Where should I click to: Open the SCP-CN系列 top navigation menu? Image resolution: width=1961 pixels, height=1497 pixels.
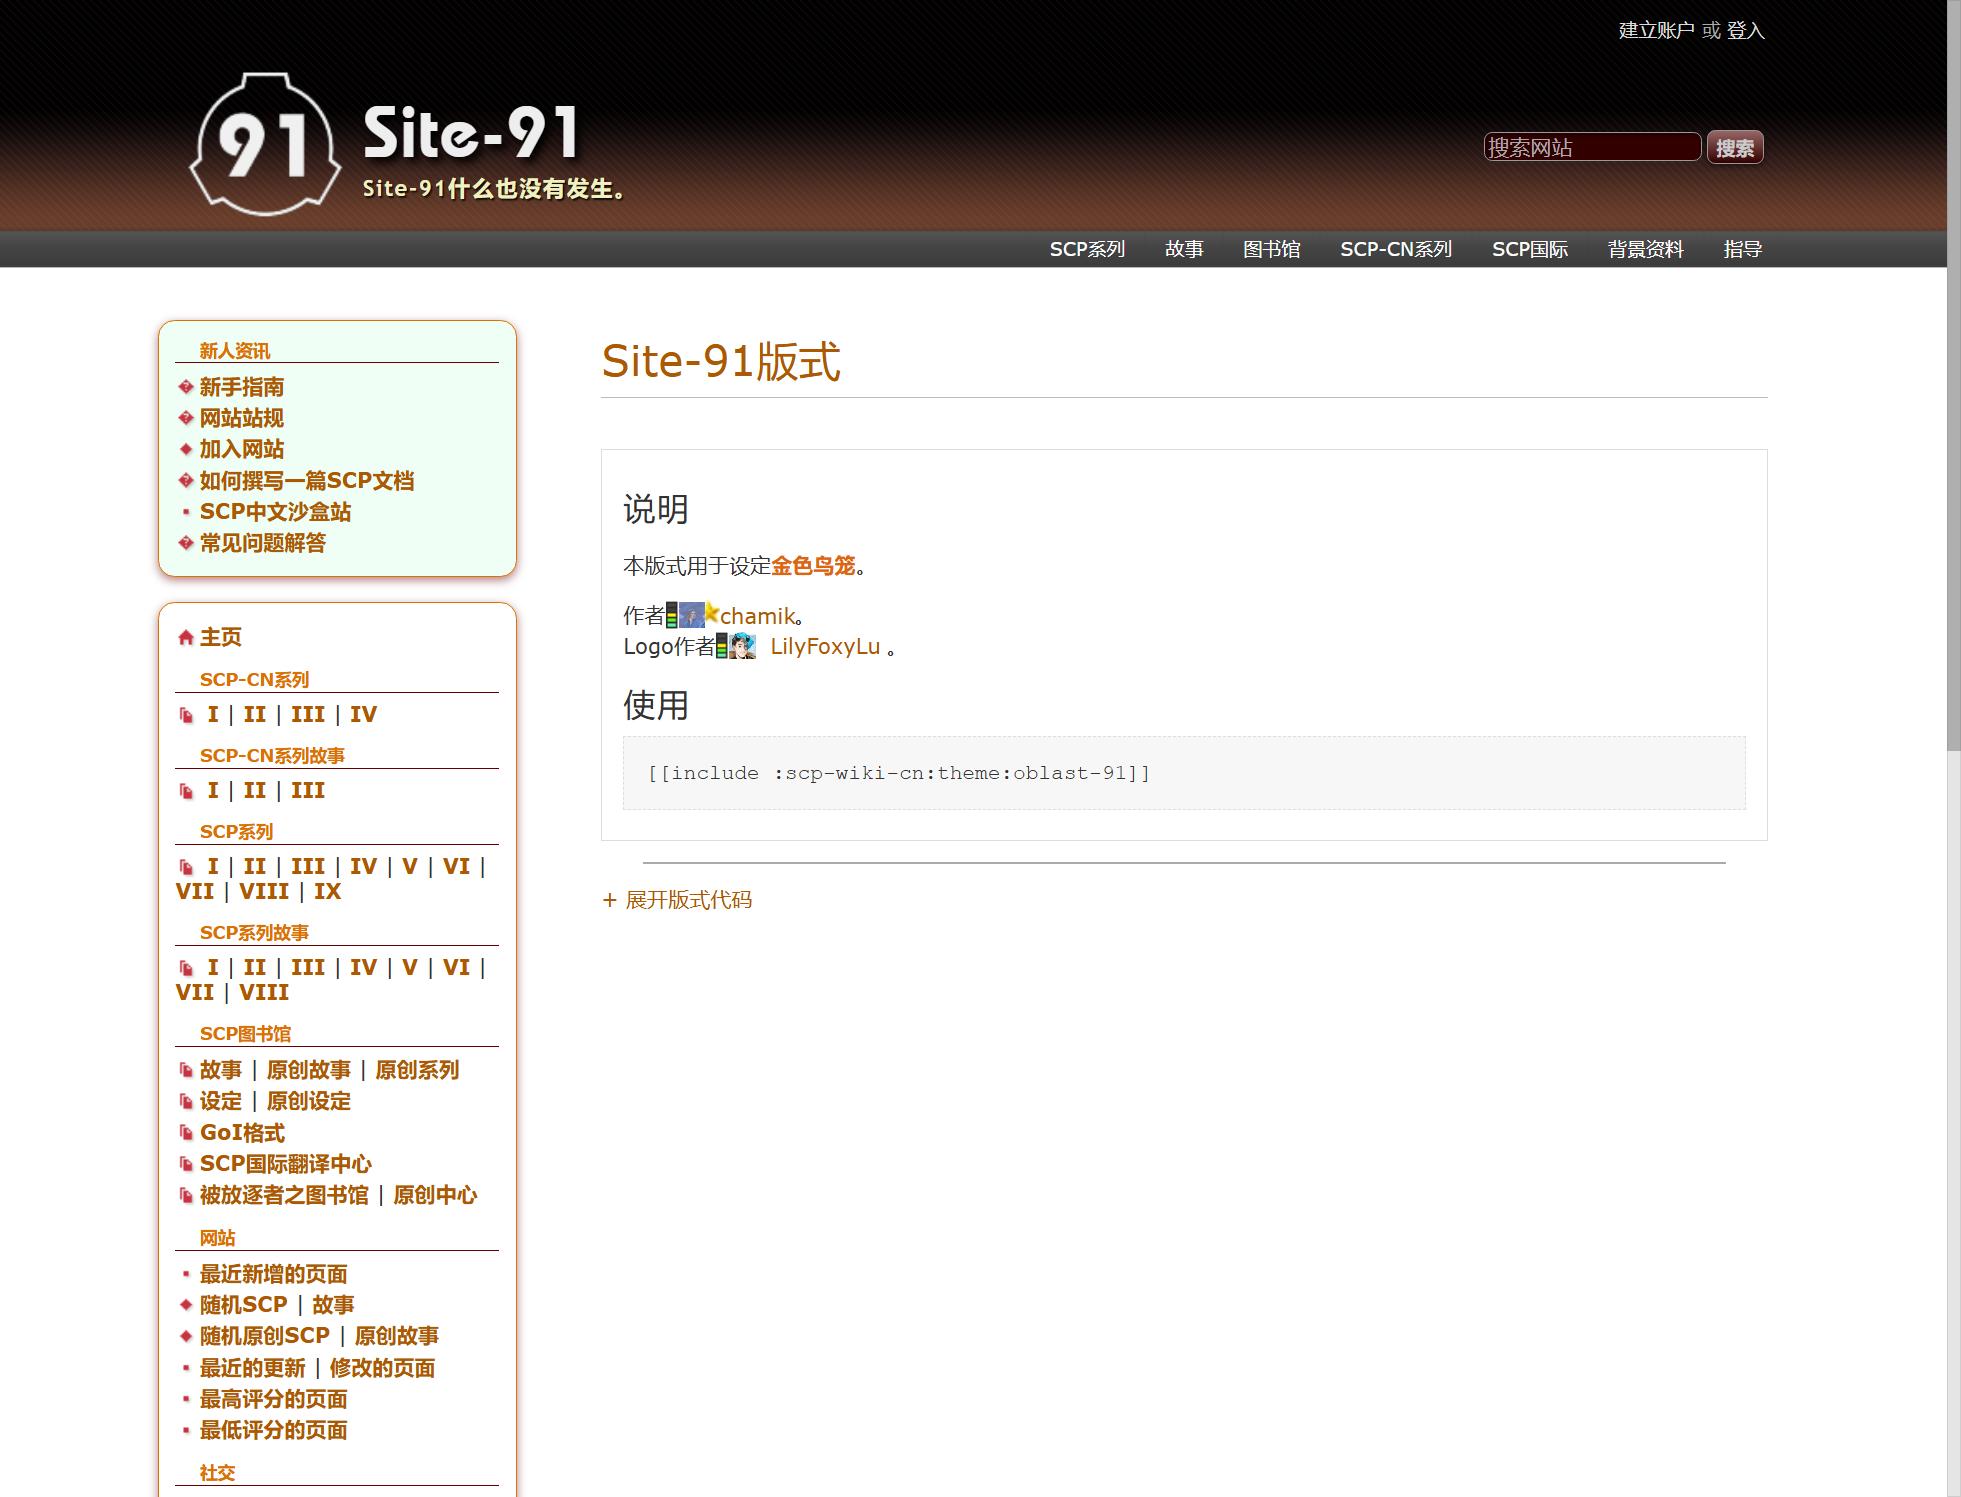point(1395,249)
